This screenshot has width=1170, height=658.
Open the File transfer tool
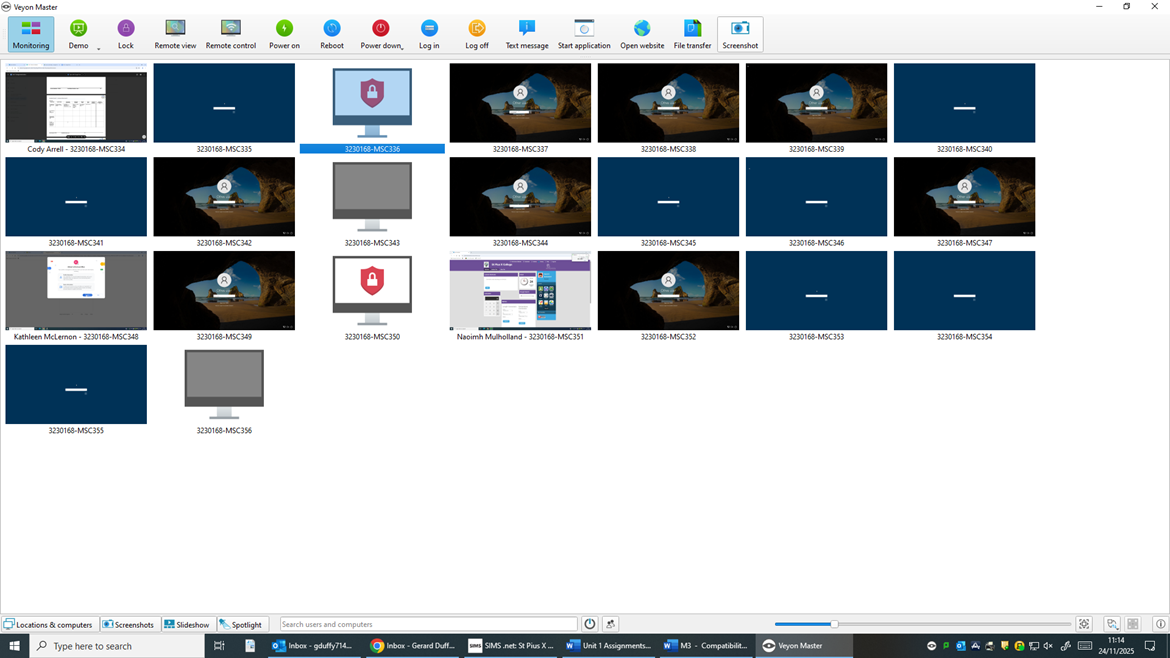(692, 34)
